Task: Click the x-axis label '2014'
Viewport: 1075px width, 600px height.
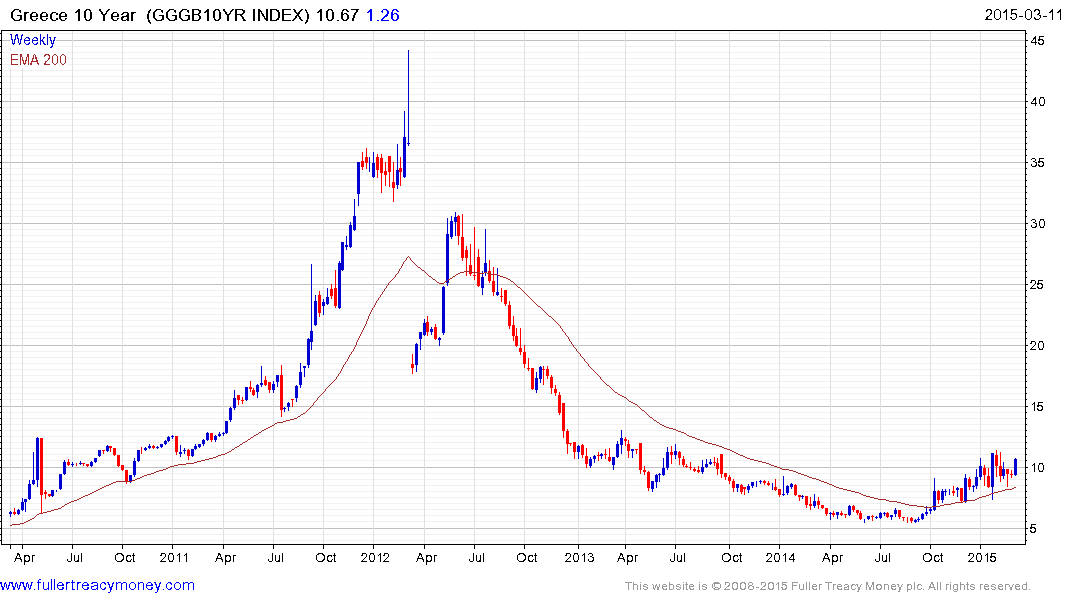Action: 780,558
